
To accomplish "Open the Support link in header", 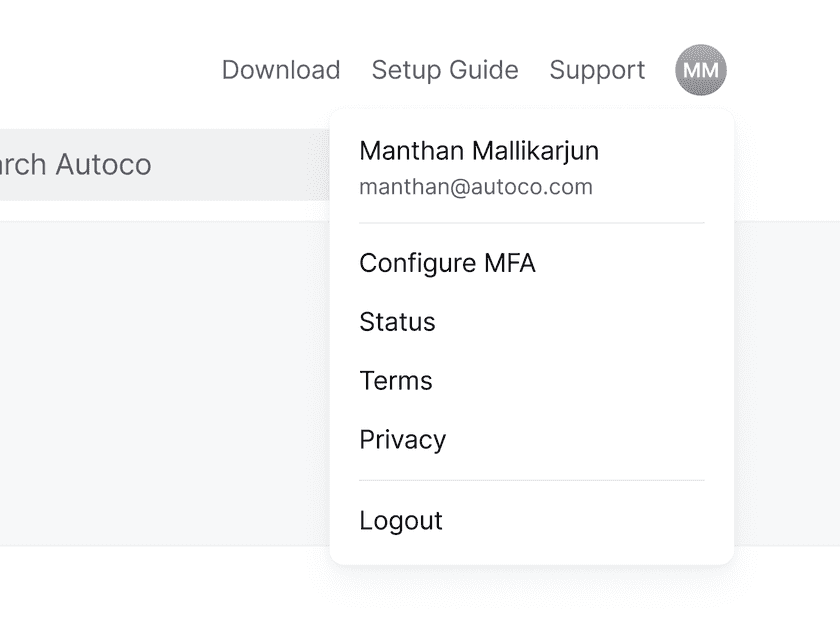I will click(597, 70).
